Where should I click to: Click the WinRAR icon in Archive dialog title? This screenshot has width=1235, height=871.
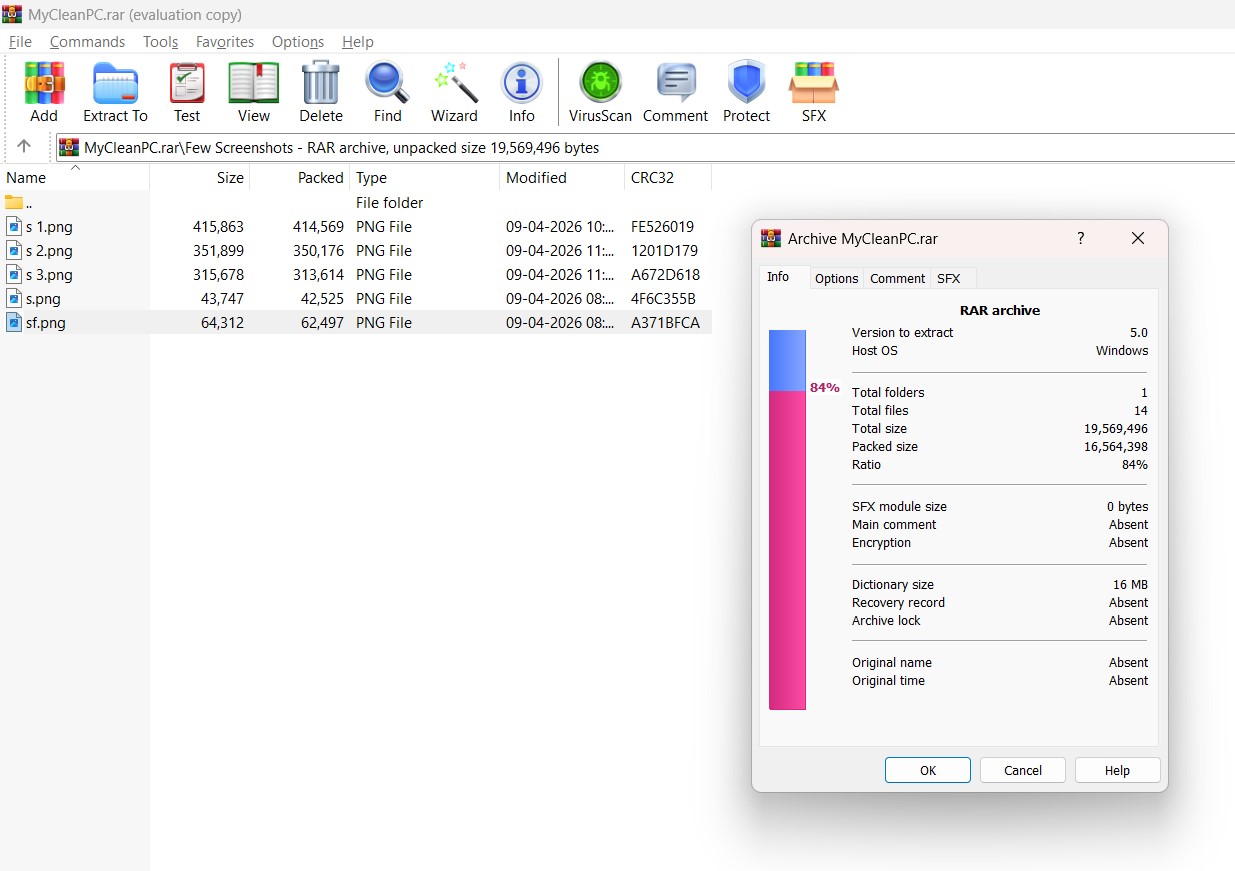pyautogui.click(x=771, y=238)
